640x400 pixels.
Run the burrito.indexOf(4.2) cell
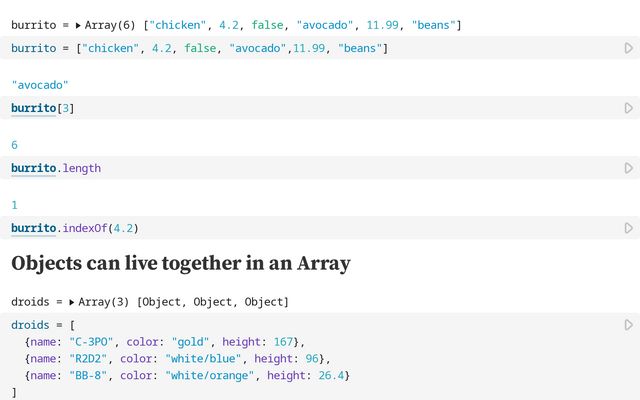click(628, 228)
